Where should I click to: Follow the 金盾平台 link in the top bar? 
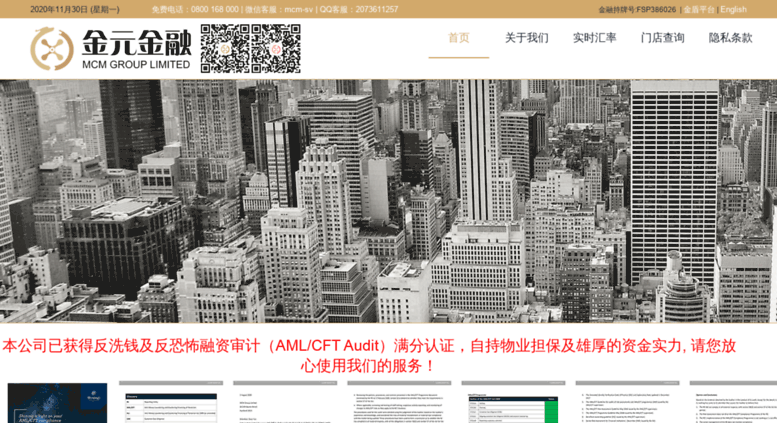coord(699,9)
